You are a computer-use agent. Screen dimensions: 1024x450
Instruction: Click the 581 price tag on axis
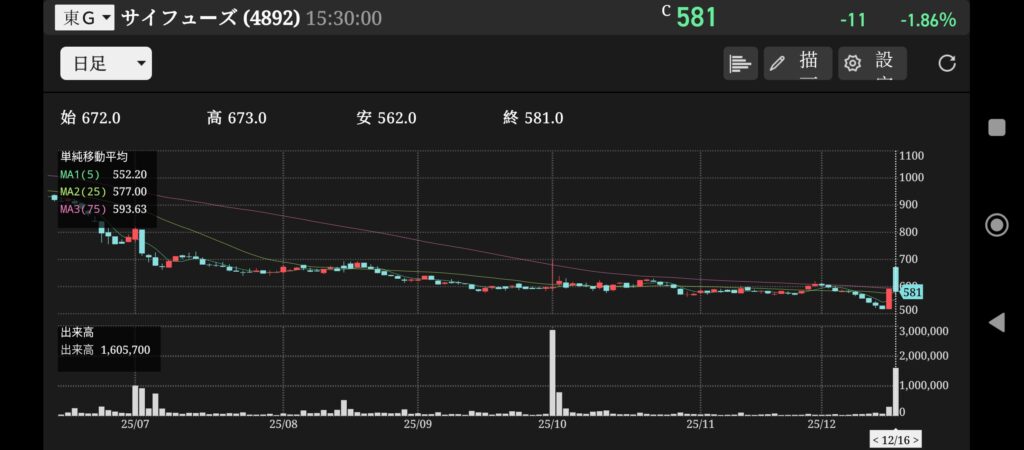(x=911, y=292)
